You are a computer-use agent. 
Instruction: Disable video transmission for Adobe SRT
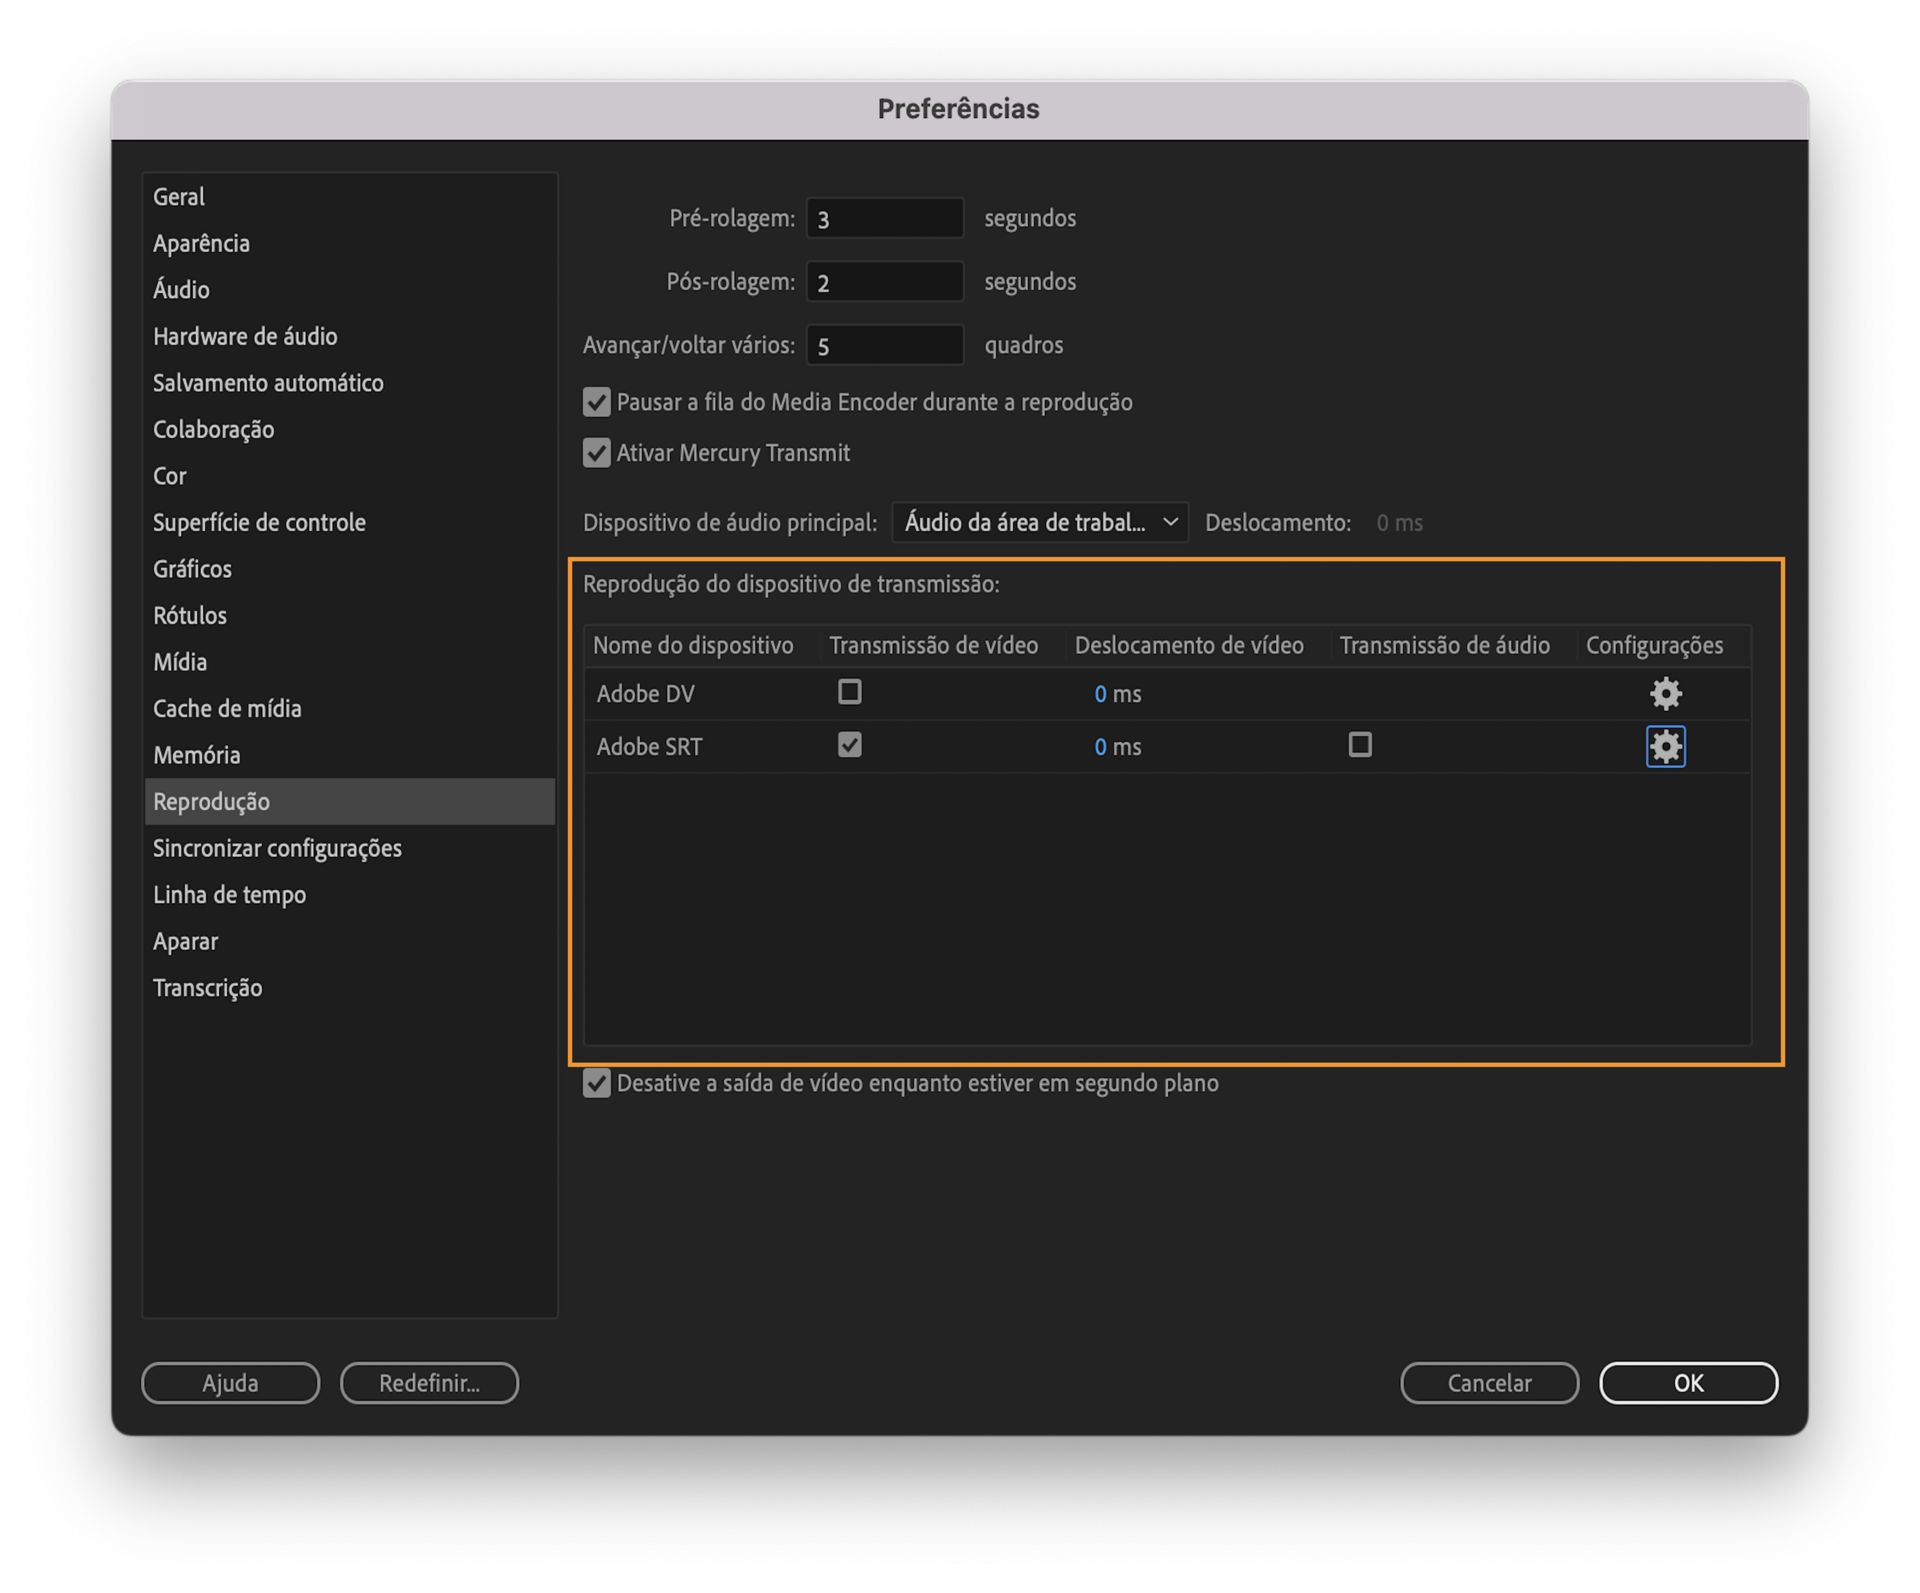(x=849, y=745)
